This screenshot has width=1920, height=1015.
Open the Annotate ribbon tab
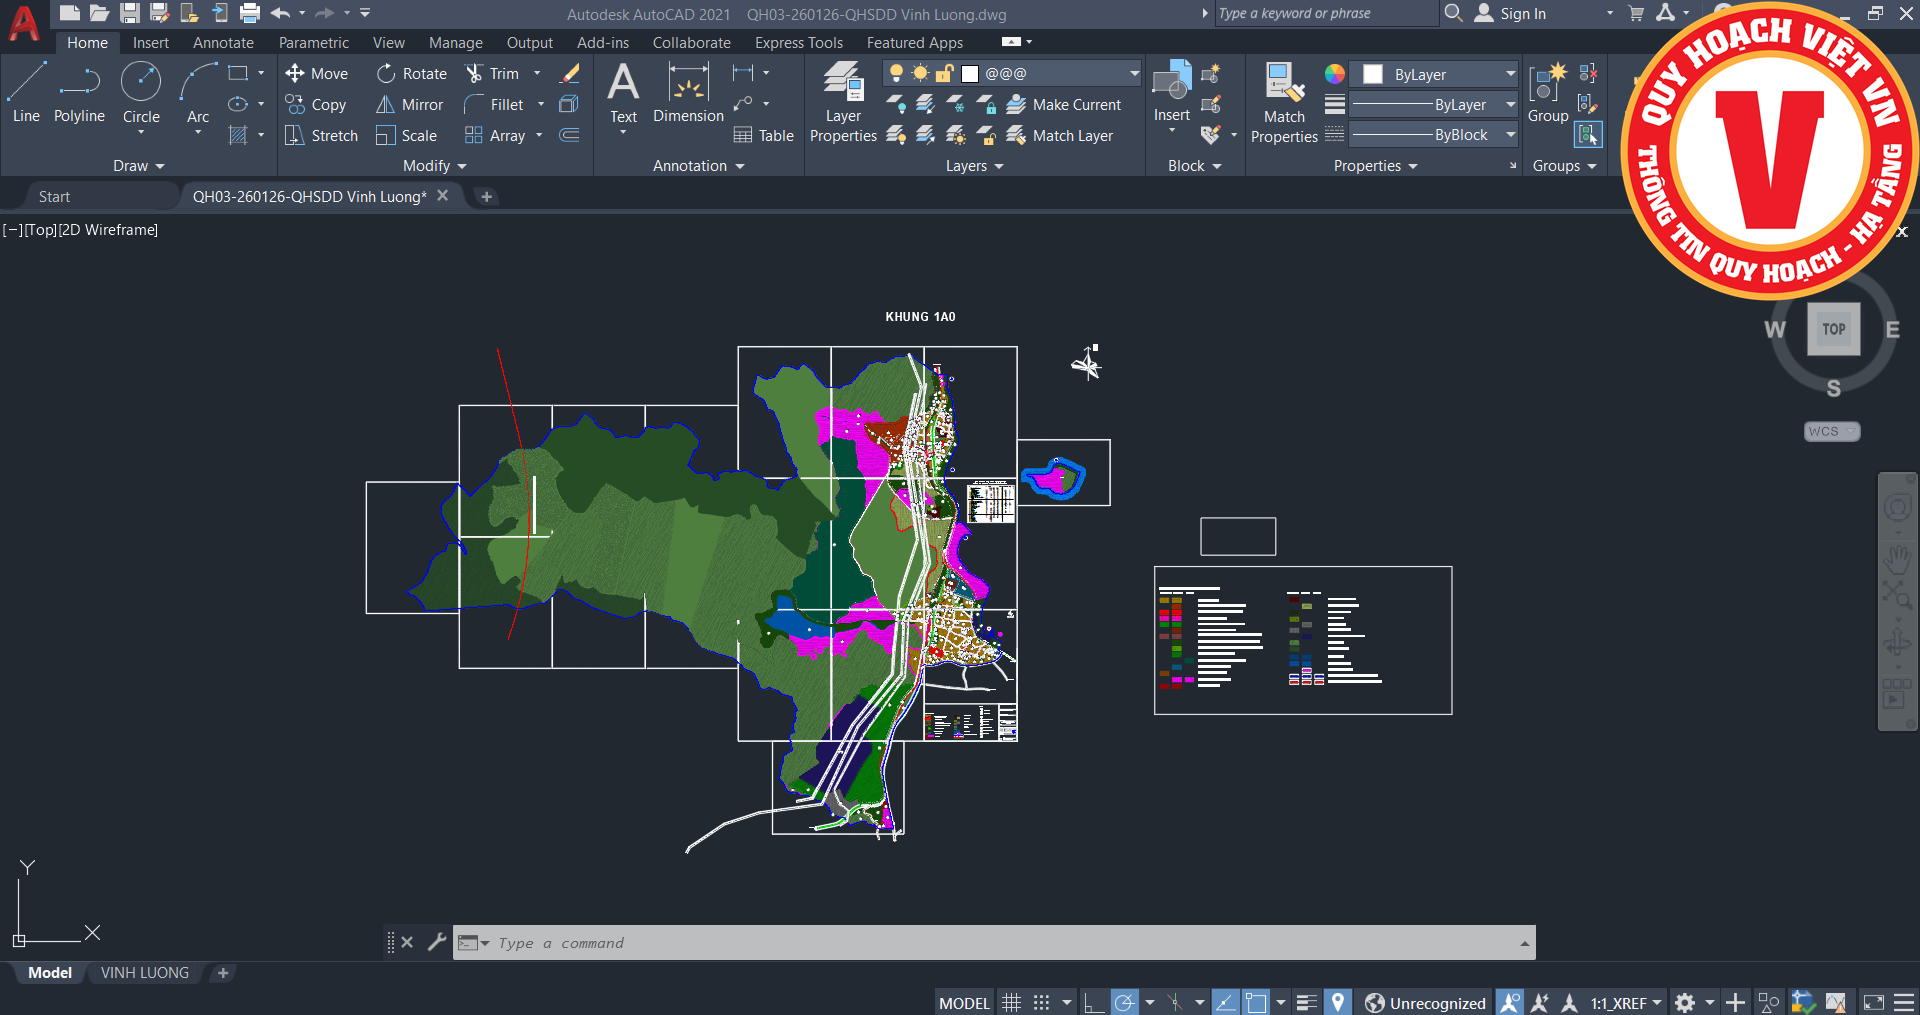[223, 43]
